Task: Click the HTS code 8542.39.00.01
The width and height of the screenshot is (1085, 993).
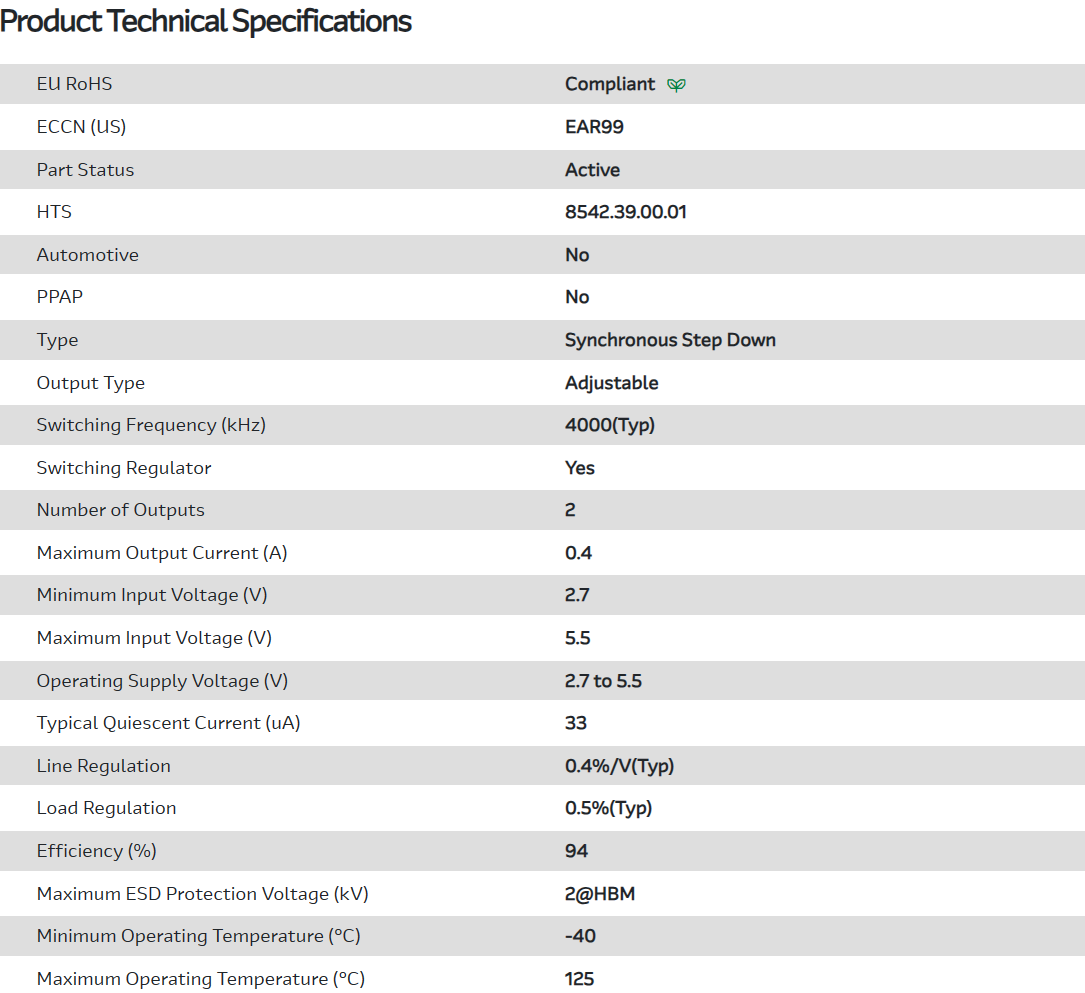Action: coord(625,212)
